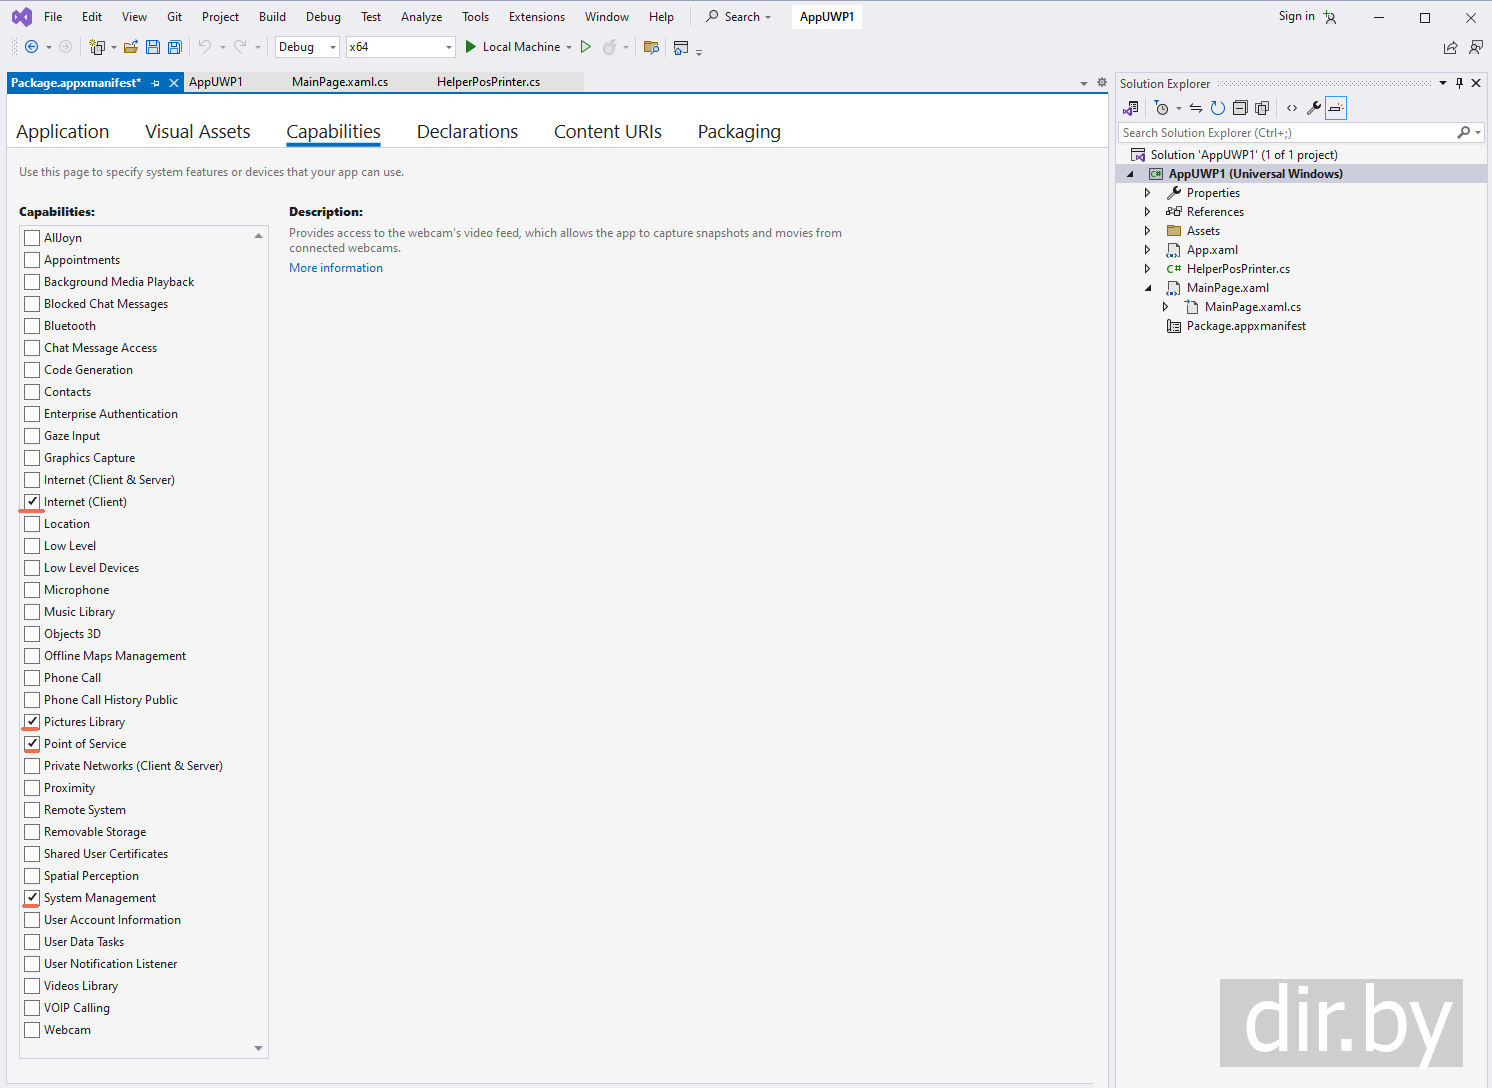Uncheck the Pictures Library capability
The width and height of the screenshot is (1492, 1088).
(x=32, y=722)
